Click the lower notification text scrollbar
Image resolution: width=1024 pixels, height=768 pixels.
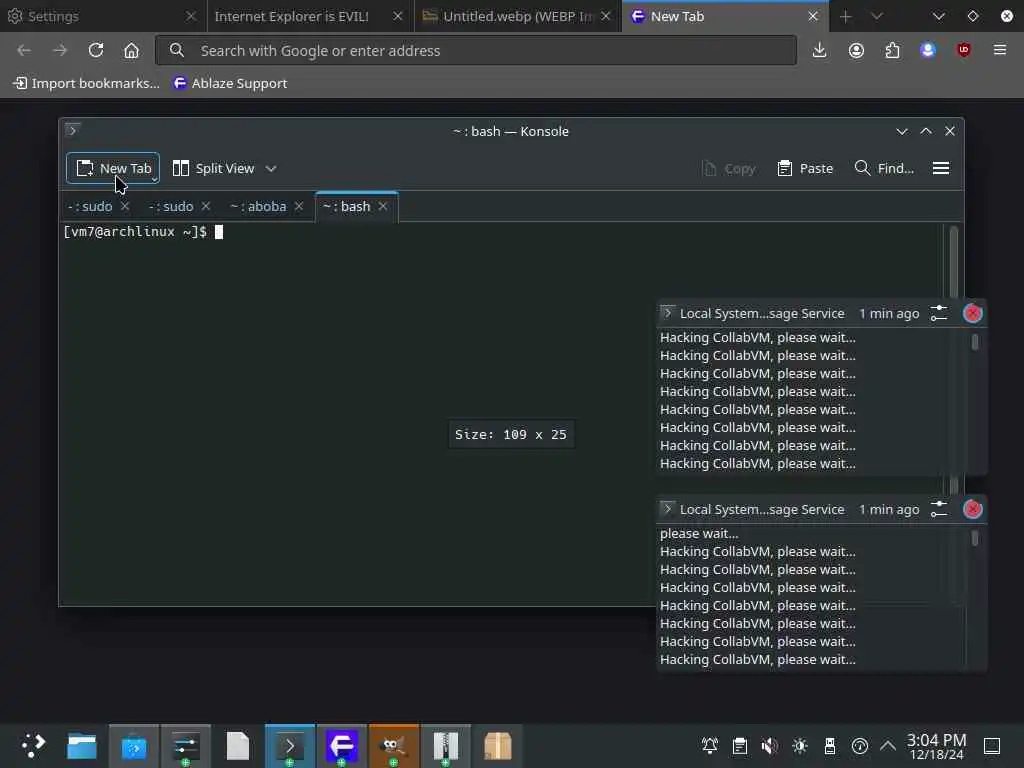(x=975, y=538)
